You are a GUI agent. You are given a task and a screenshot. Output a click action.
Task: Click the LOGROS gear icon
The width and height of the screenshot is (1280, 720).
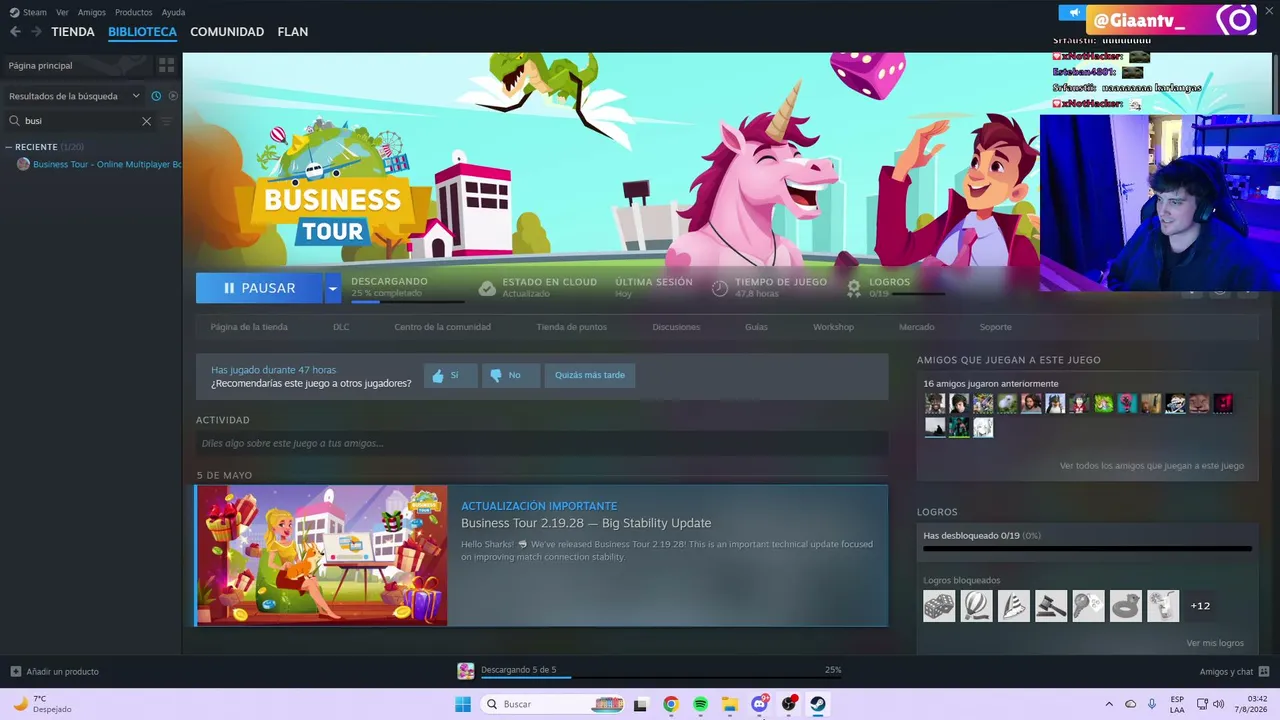(854, 288)
